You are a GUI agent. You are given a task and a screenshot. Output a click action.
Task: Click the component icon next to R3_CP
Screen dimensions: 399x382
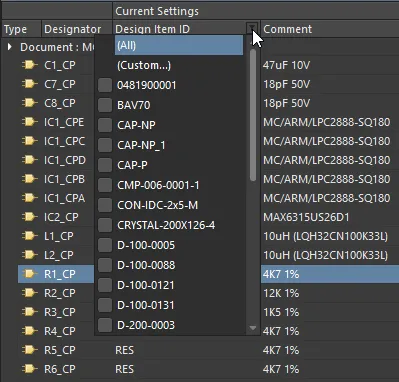pyautogui.click(x=29, y=312)
